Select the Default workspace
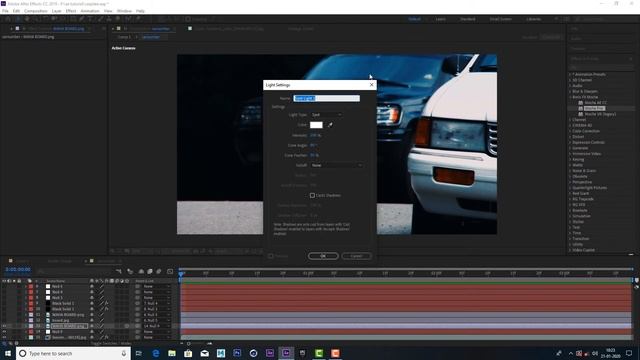 (414, 19)
